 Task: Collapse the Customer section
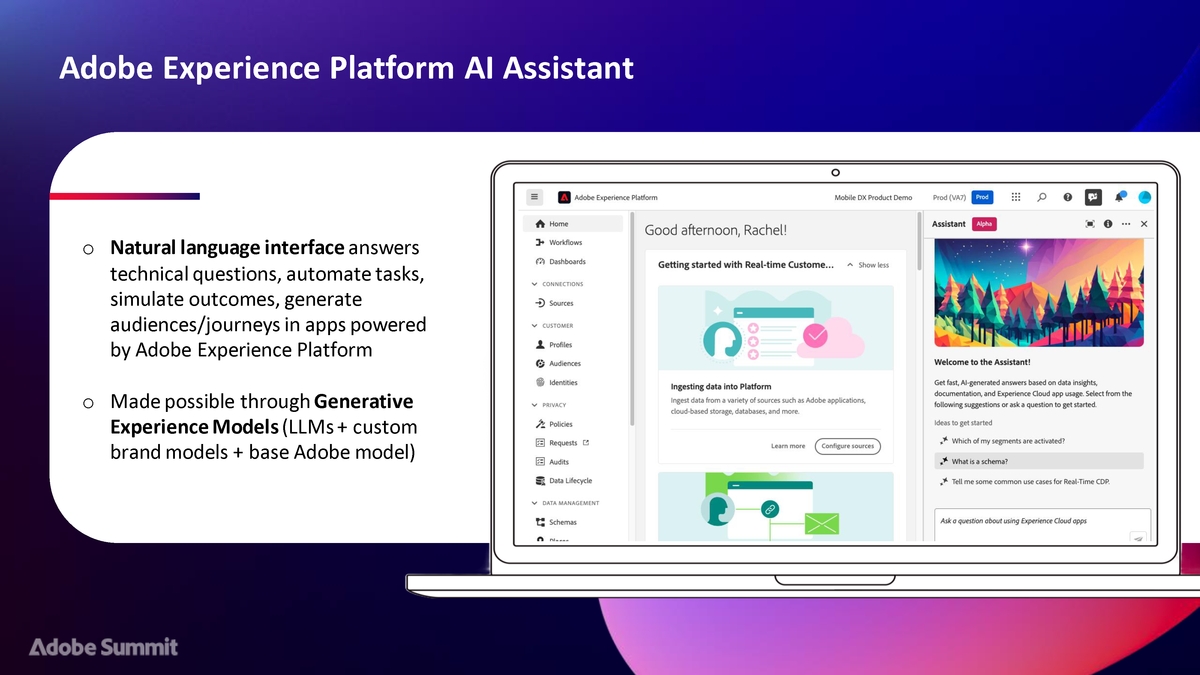(x=535, y=326)
